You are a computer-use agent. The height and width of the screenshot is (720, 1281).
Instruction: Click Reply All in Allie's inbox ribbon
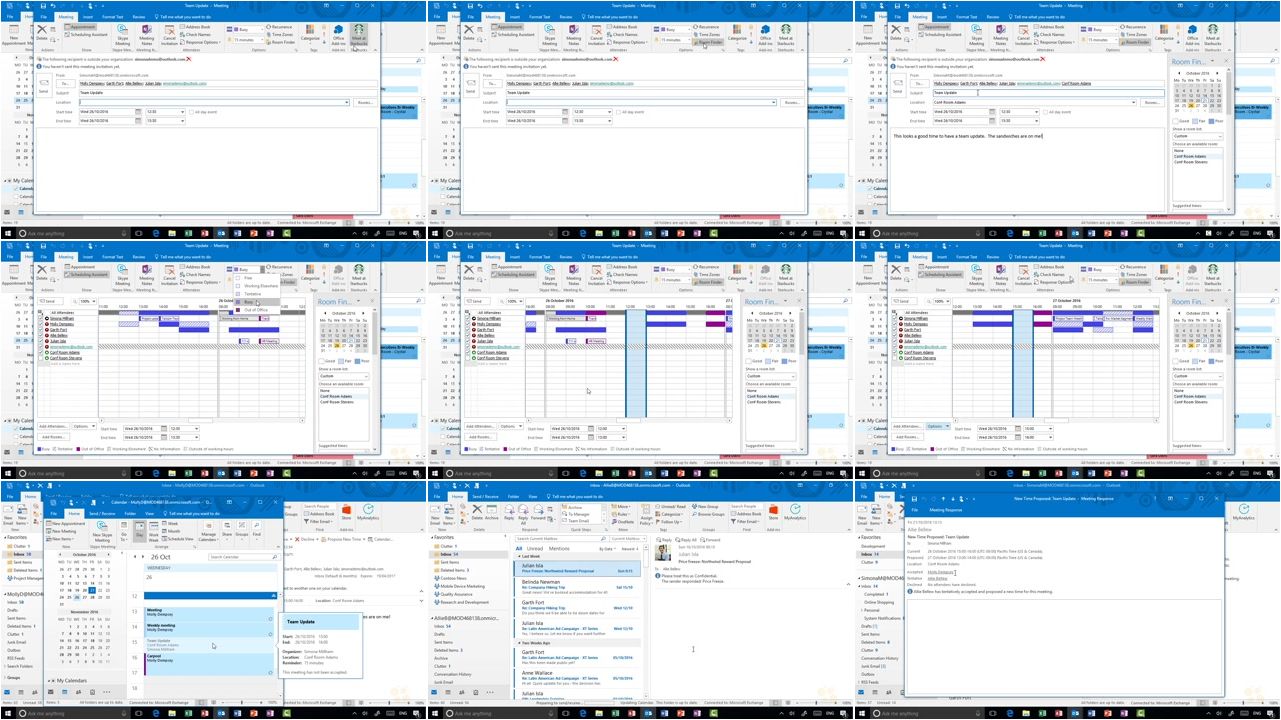[x=523, y=513]
